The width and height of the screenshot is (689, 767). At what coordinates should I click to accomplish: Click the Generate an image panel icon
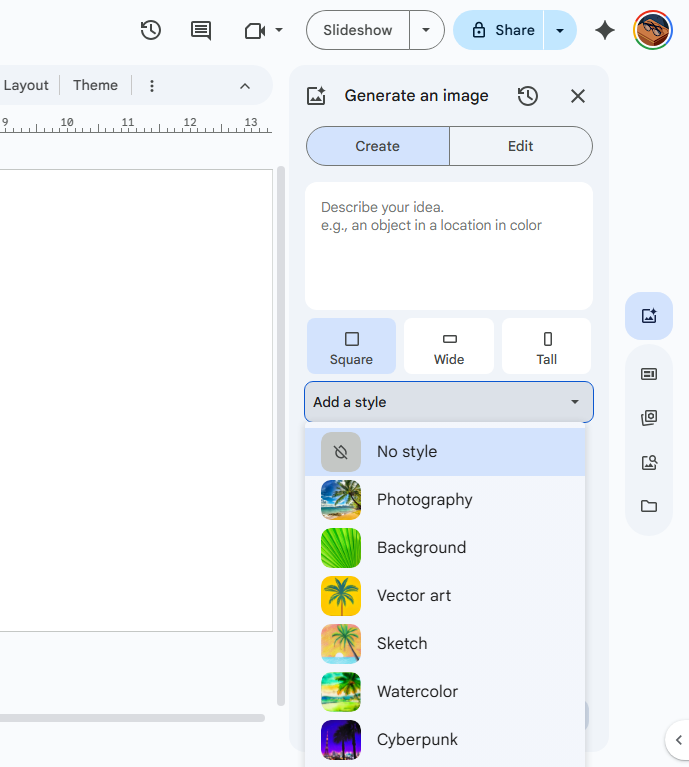tap(316, 95)
